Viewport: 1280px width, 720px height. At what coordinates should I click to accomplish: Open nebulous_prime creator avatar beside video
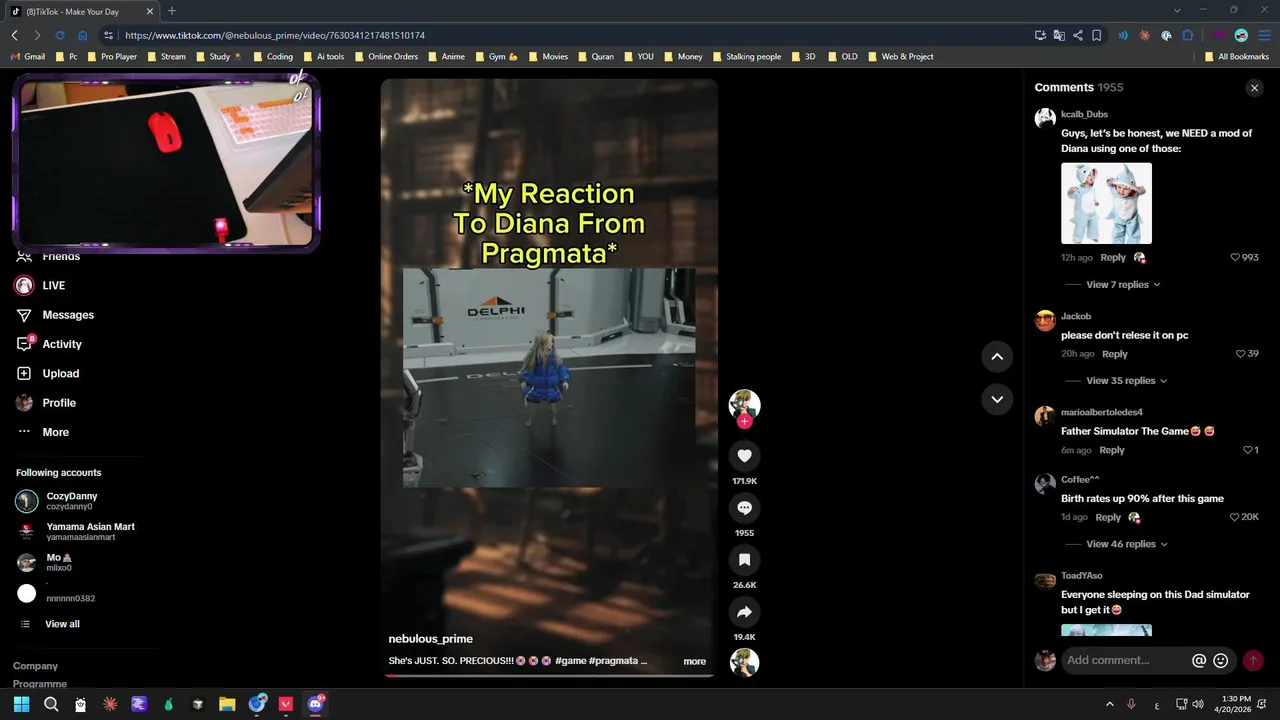[x=744, y=404]
